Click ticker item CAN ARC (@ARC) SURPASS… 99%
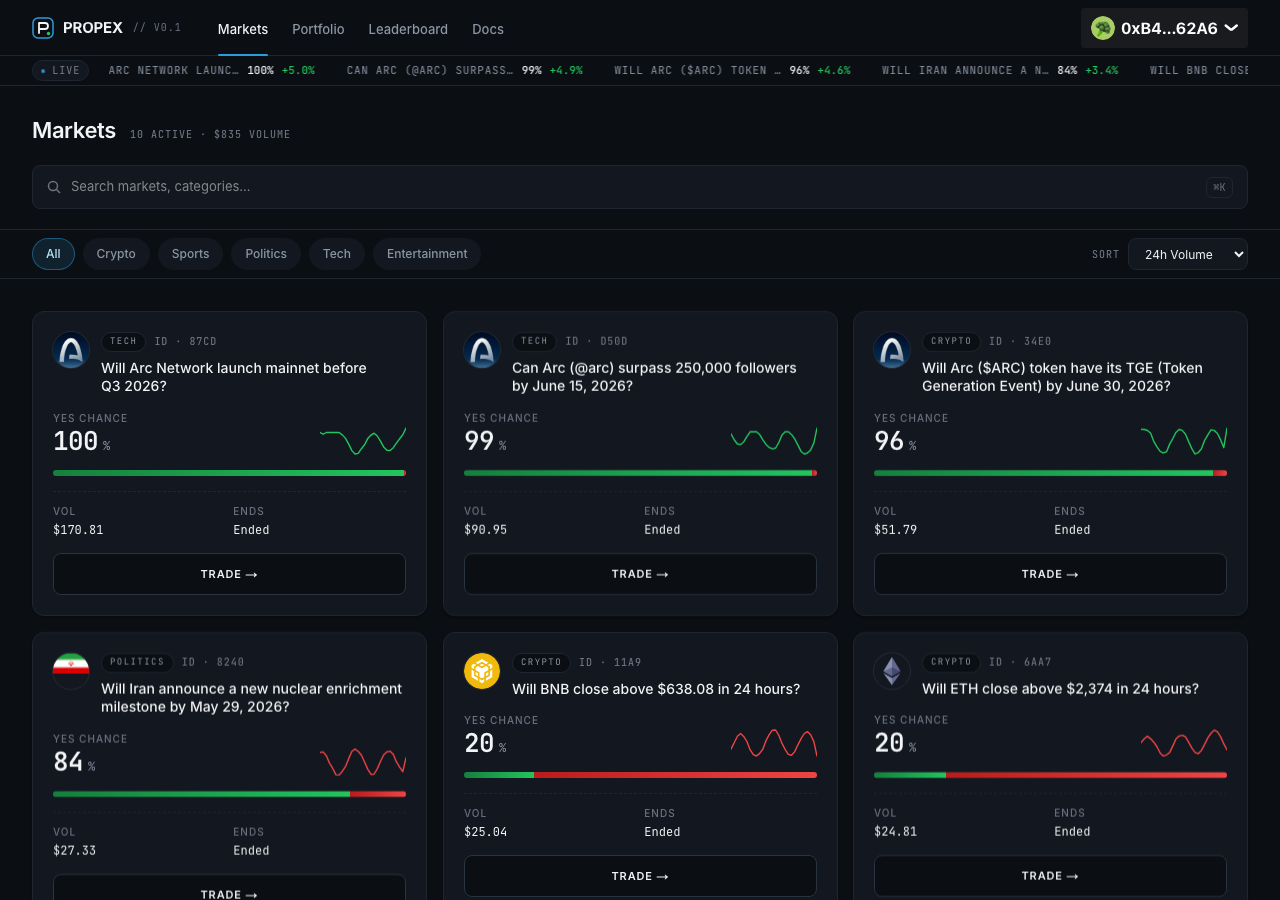The width and height of the screenshot is (1280, 900). [x=465, y=70]
